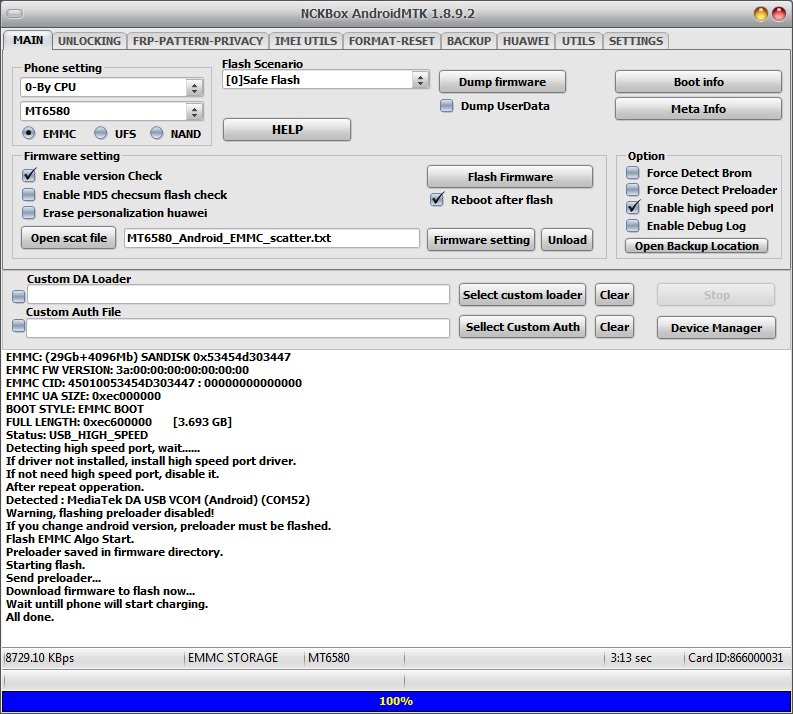Open the FRP-PATTERN-PRIVACY tab

[198, 41]
